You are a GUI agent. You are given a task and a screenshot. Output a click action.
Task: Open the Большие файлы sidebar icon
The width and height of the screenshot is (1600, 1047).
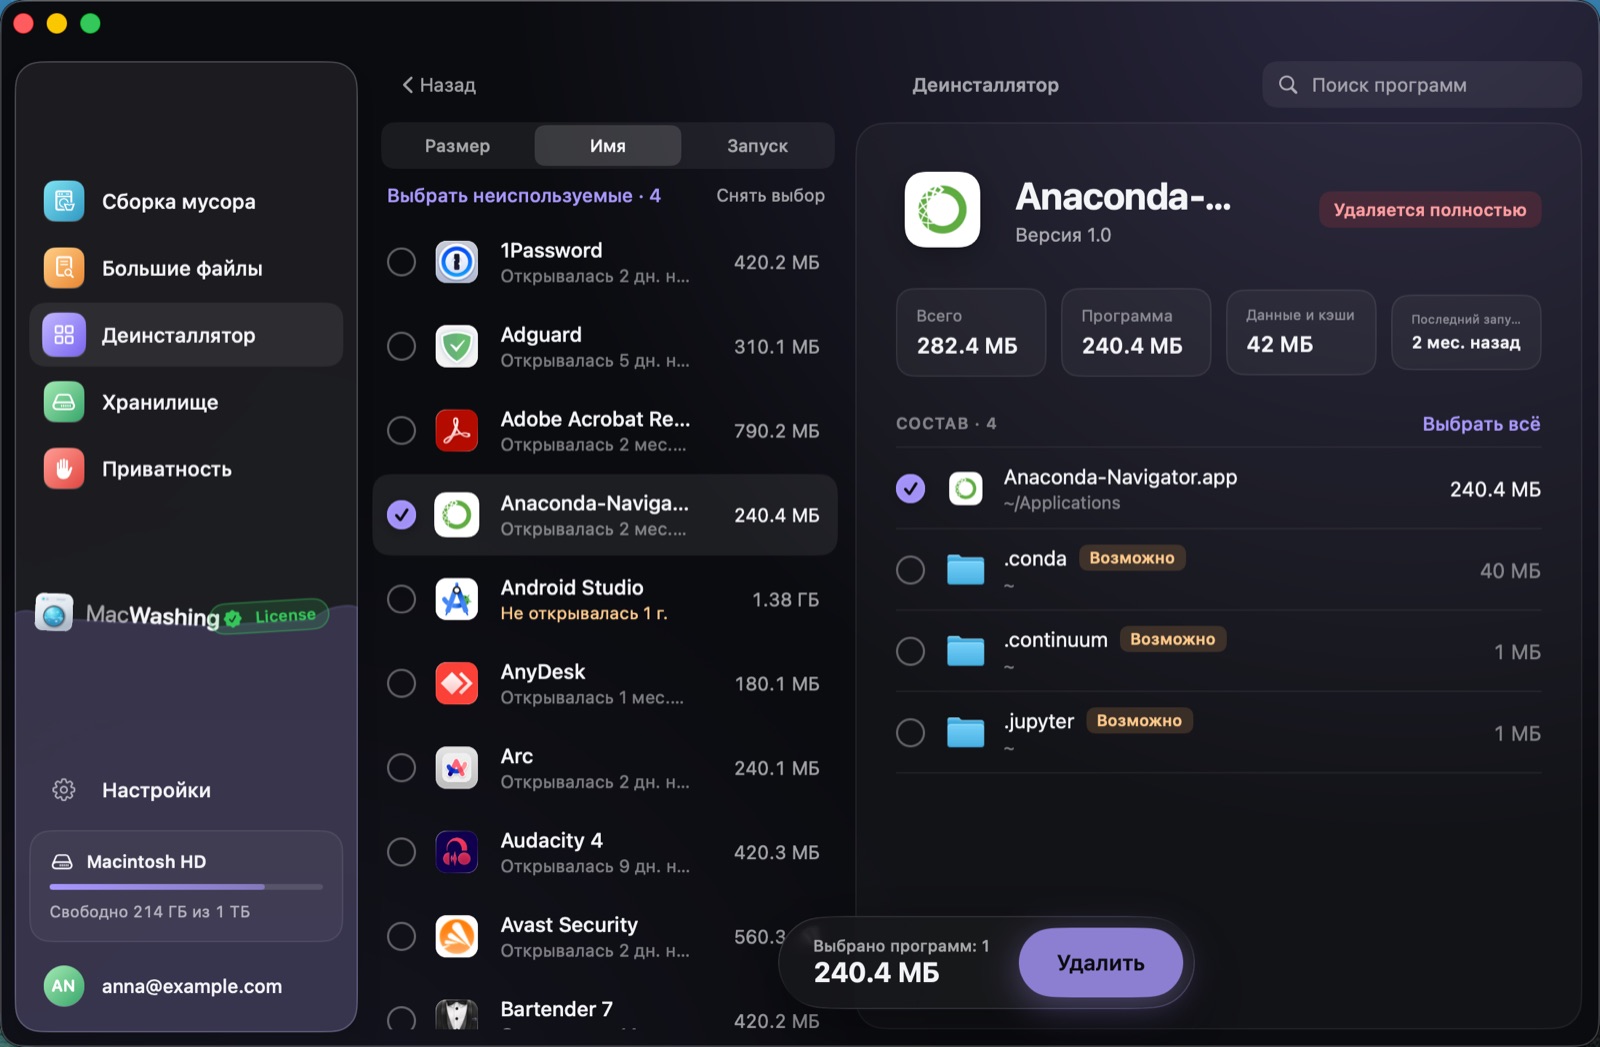(64, 268)
